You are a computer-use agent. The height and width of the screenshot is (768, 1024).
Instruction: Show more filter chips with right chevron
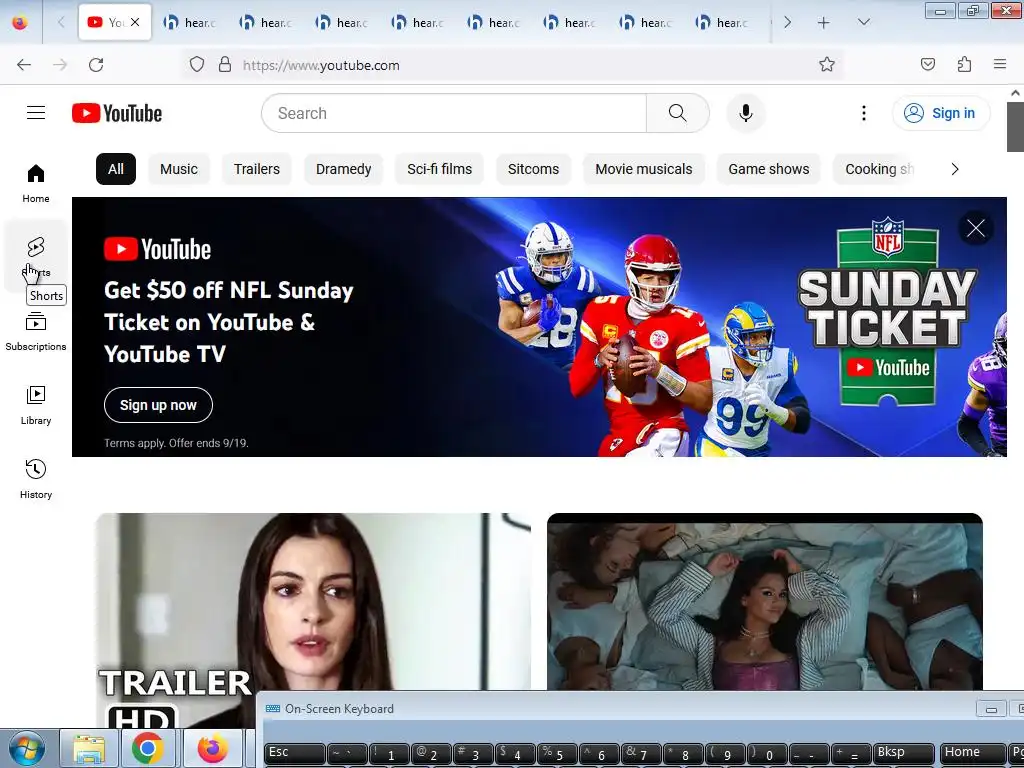(x=954, y=169)
